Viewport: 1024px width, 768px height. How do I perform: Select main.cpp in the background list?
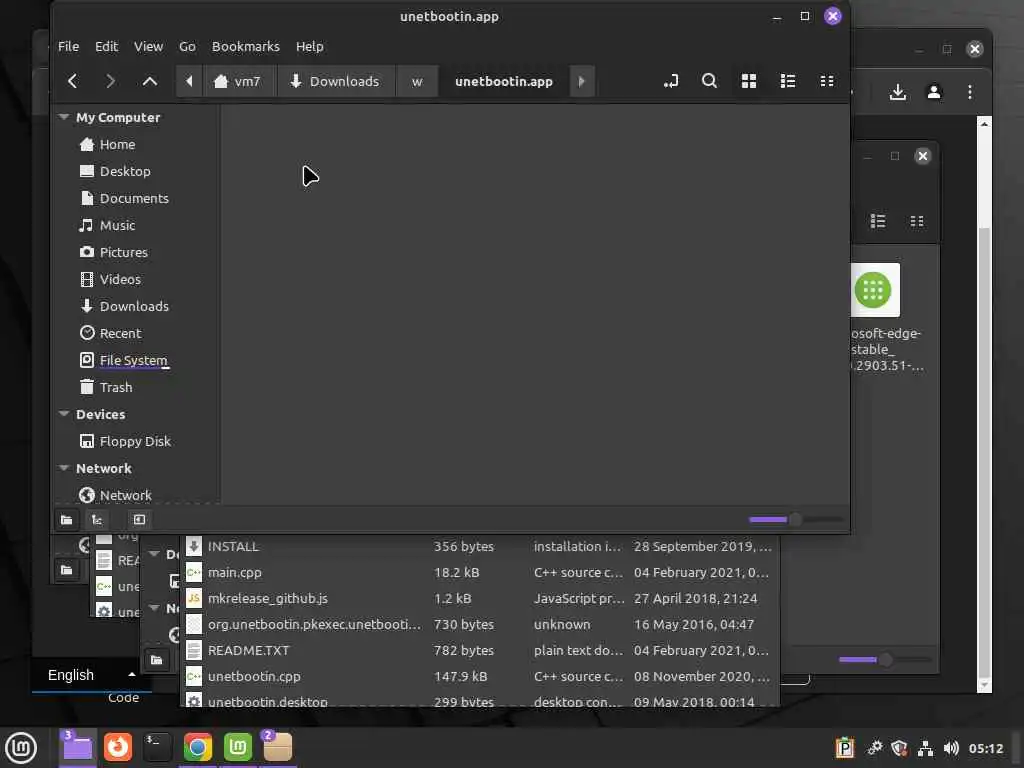pyautogui.click(x=480, y=573)
